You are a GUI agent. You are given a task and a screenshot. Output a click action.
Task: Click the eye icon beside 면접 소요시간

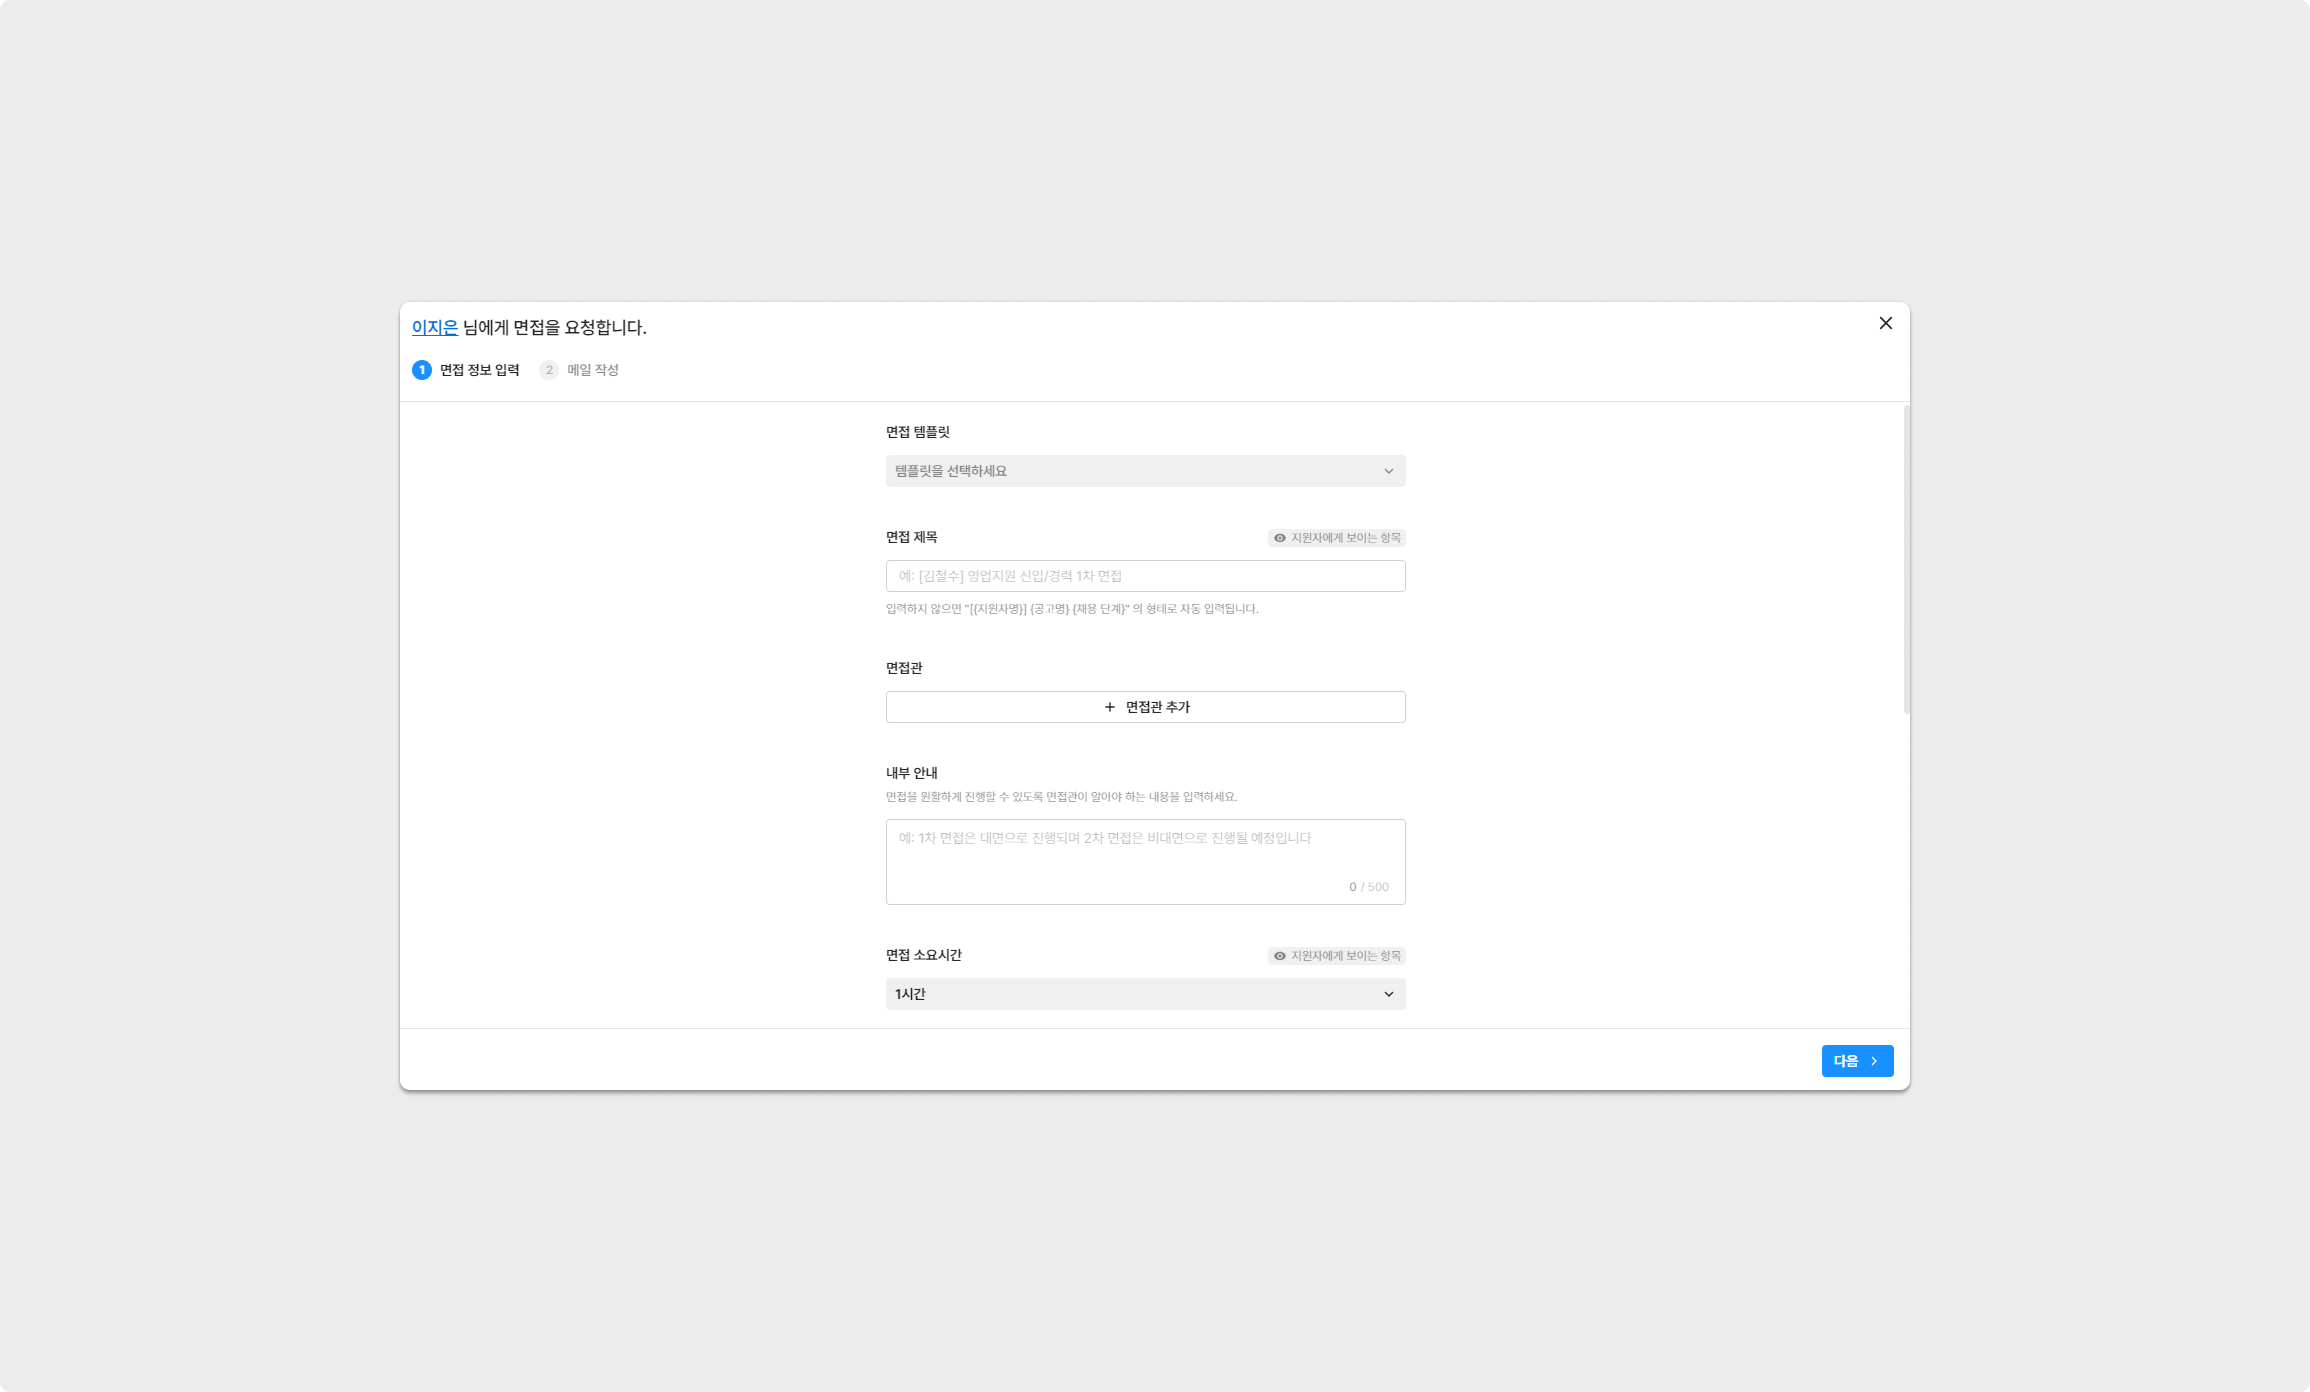(1280, 956)
